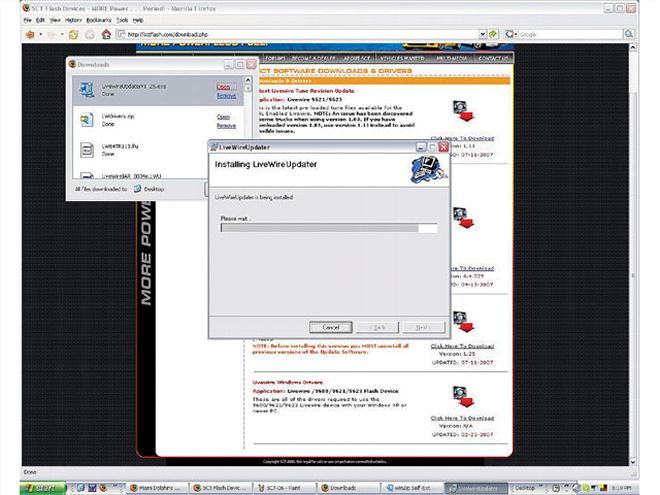Select the third downloaded file icon (.lfu)

[x=87, y=150]
